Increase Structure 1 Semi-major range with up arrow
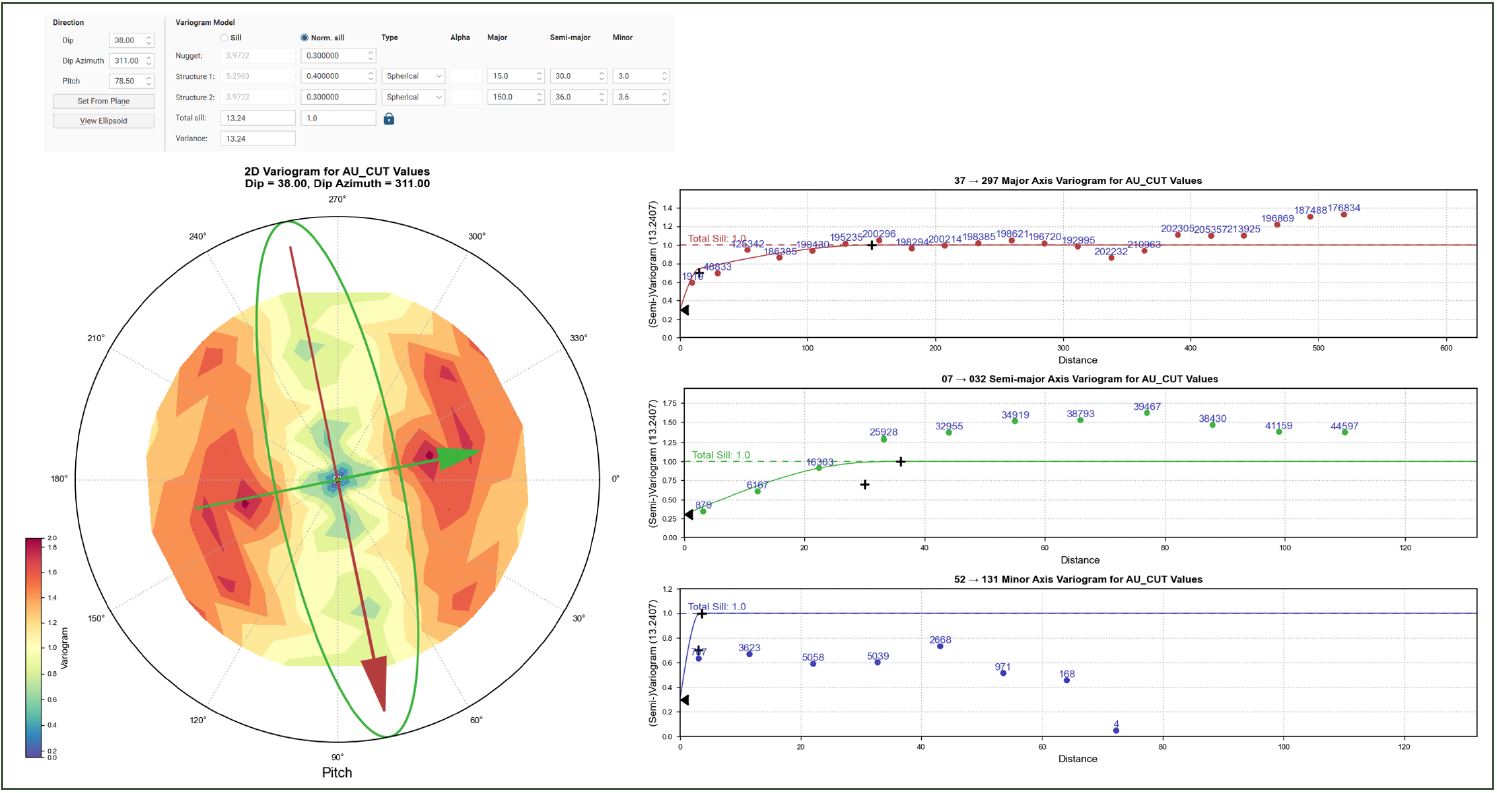This screenshot has height=793, width=1497. click(602, 73)
